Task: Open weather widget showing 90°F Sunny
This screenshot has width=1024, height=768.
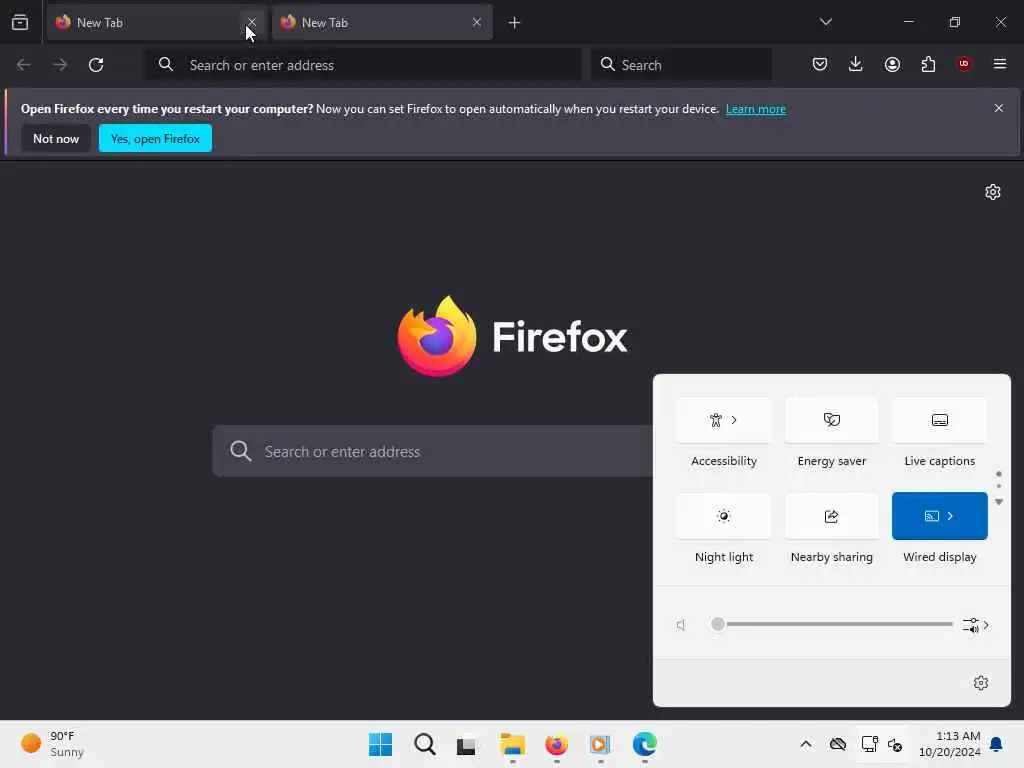Action: click(52, 744)
